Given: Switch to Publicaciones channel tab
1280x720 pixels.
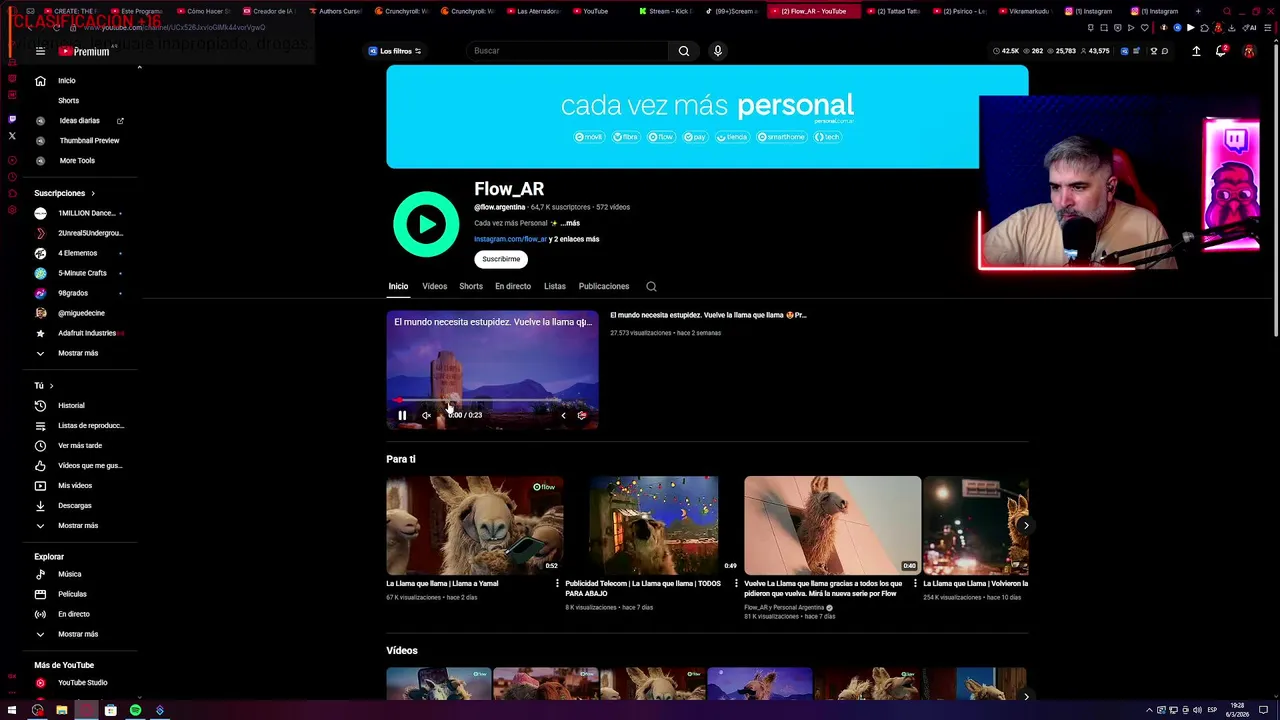Looking at the screenshot, I should tap(604, 286).
